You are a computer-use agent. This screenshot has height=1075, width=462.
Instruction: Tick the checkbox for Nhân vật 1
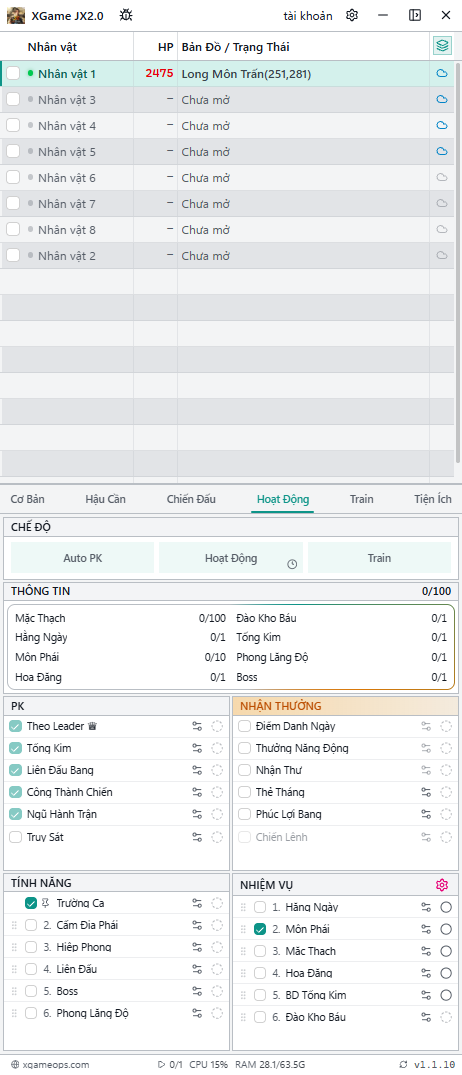pos(13,73)
